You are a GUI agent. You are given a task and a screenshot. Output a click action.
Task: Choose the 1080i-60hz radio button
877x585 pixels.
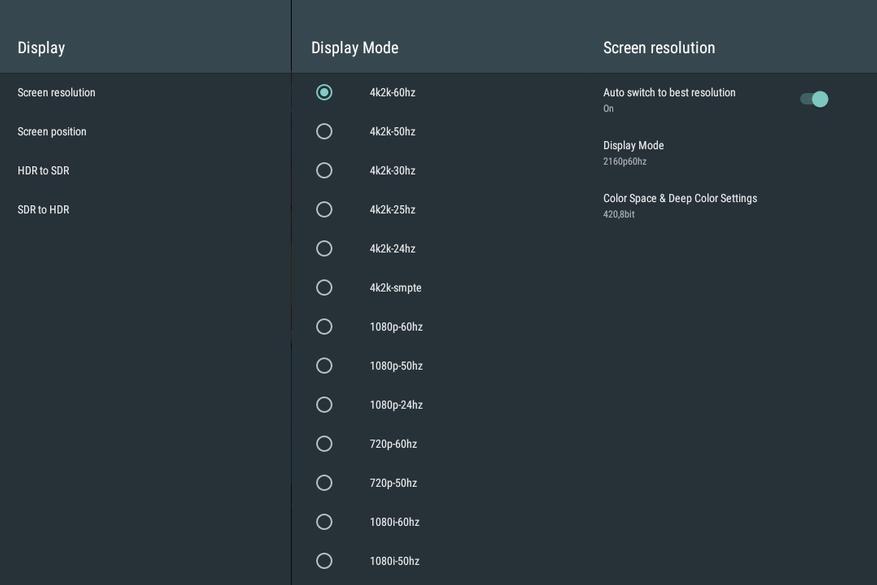(324, 522)
